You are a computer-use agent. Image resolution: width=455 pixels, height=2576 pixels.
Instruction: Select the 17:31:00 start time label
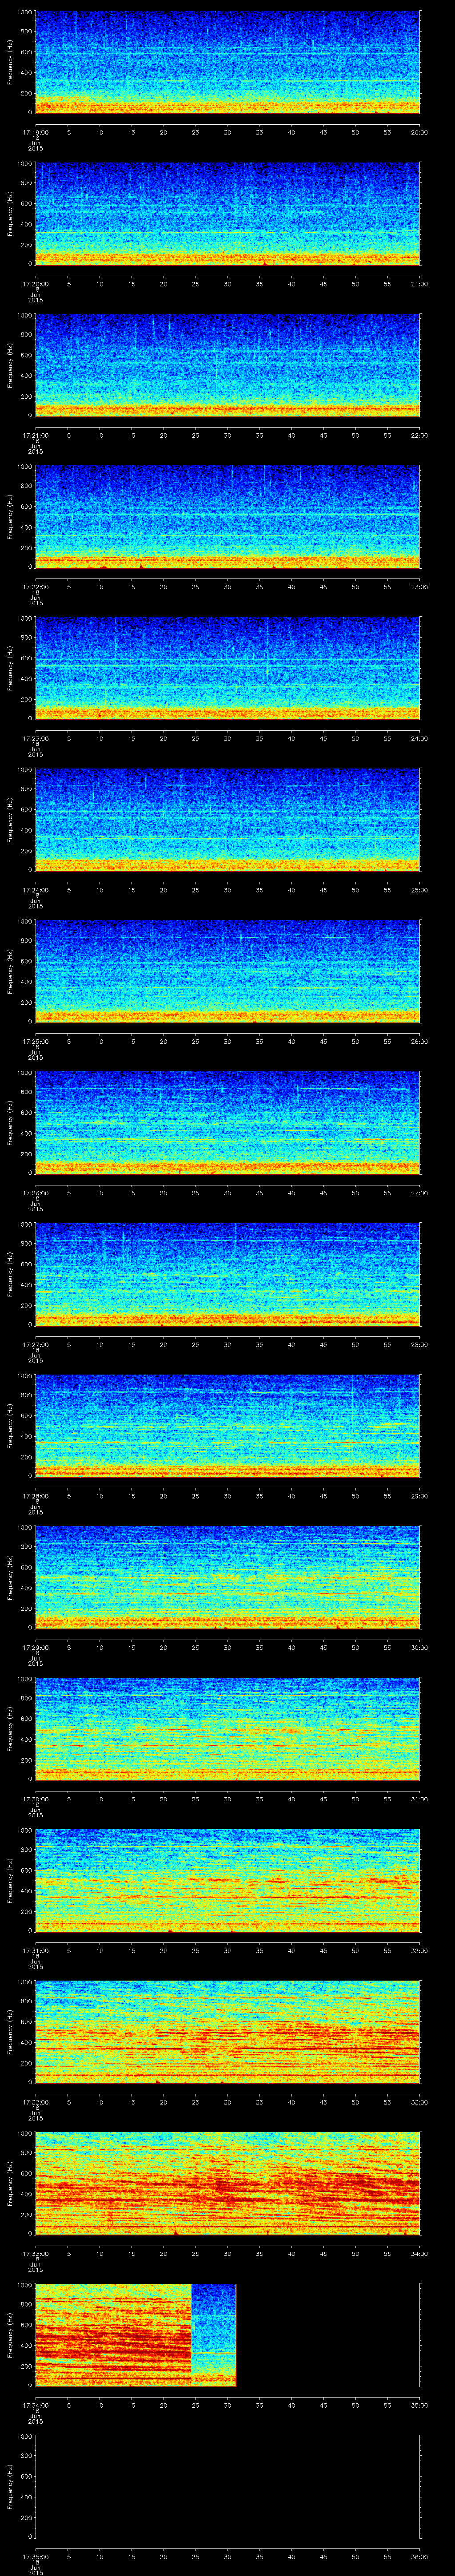(35, 1950)
